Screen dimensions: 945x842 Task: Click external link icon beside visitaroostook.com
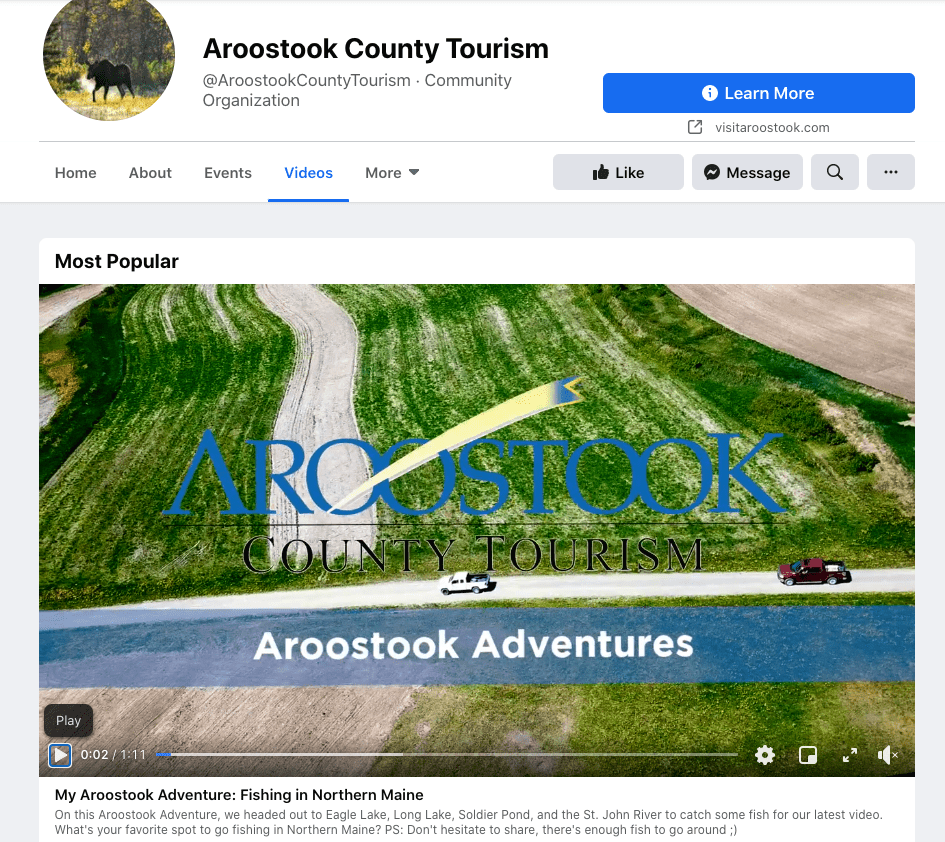695,127
